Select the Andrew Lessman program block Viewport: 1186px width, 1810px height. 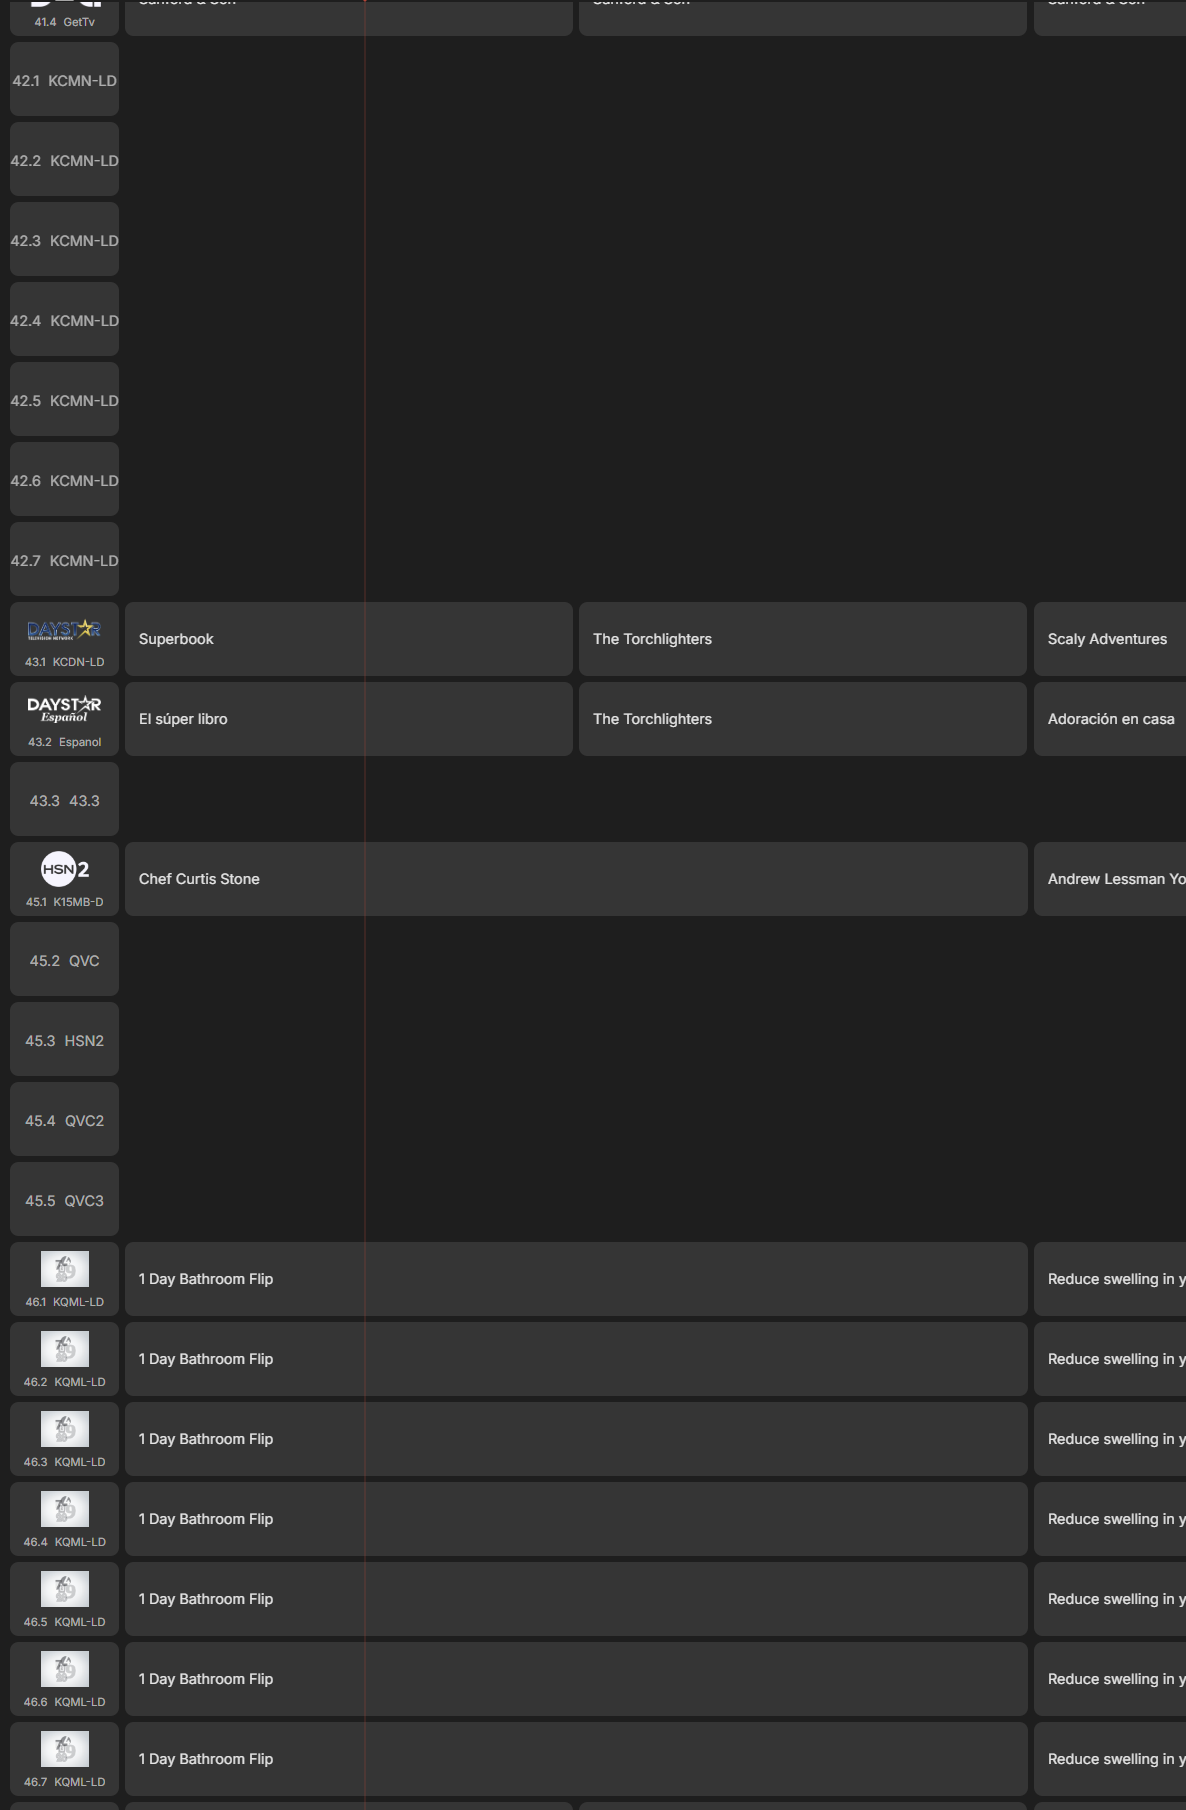click(x=1110, y=879)
